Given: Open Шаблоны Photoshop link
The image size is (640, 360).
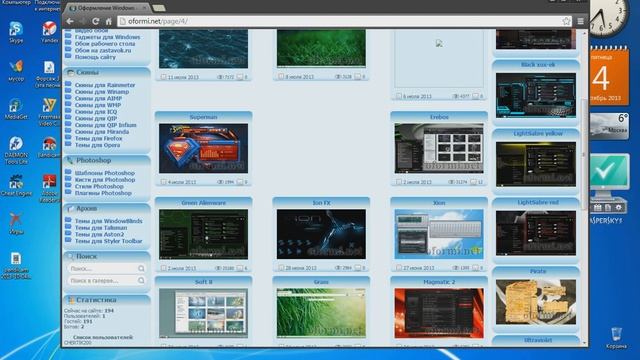Looking at the screenshot, I should tap(105, 173).
